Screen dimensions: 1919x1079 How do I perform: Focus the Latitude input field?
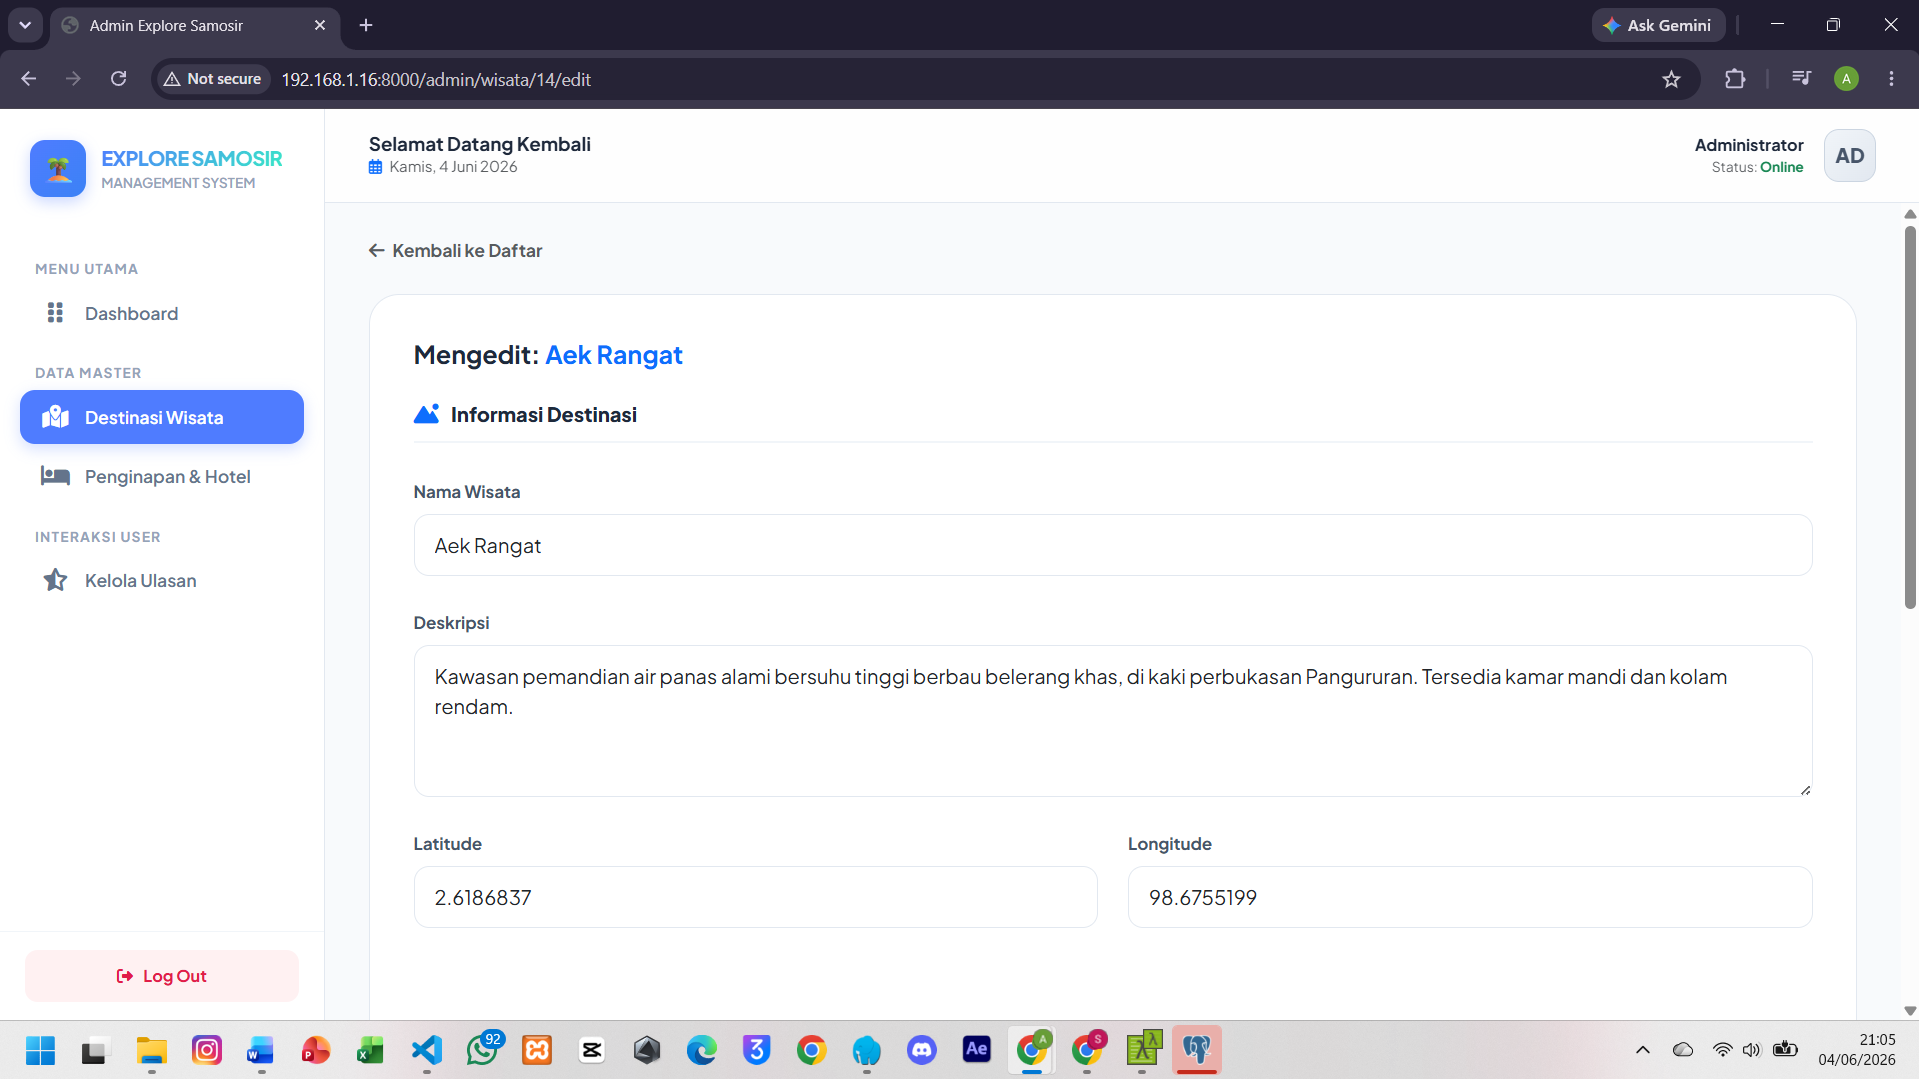pos(755,897)
